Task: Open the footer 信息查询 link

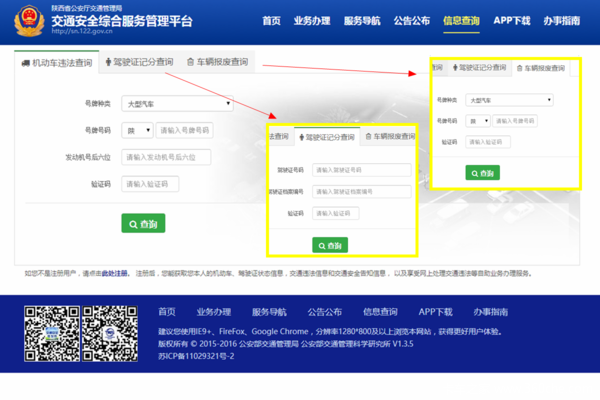Action: point(380,312)
